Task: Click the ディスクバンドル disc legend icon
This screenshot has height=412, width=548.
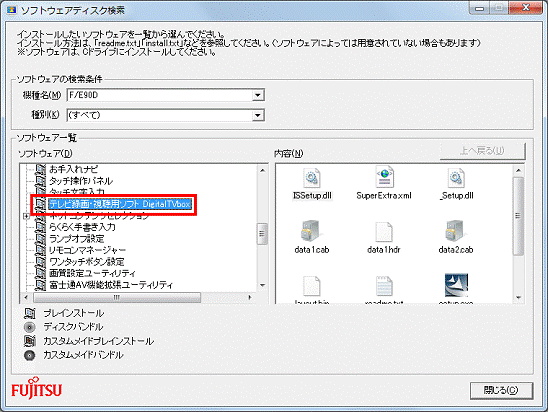Action: point(30,327)
